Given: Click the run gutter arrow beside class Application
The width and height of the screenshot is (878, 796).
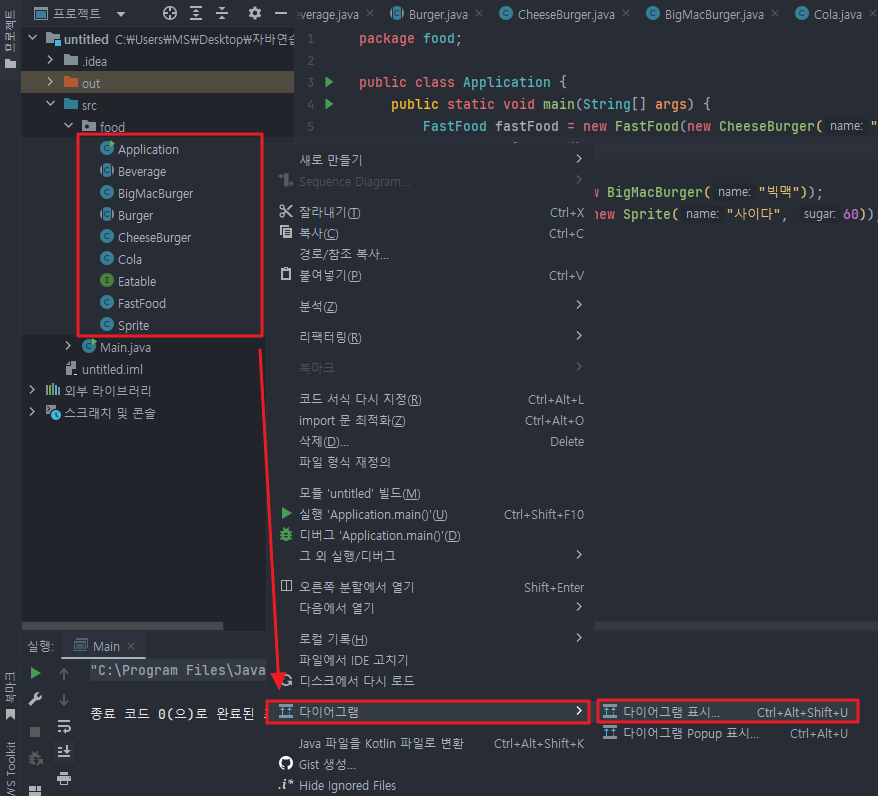Looking at the screenshot, I should tap(329, 82).
